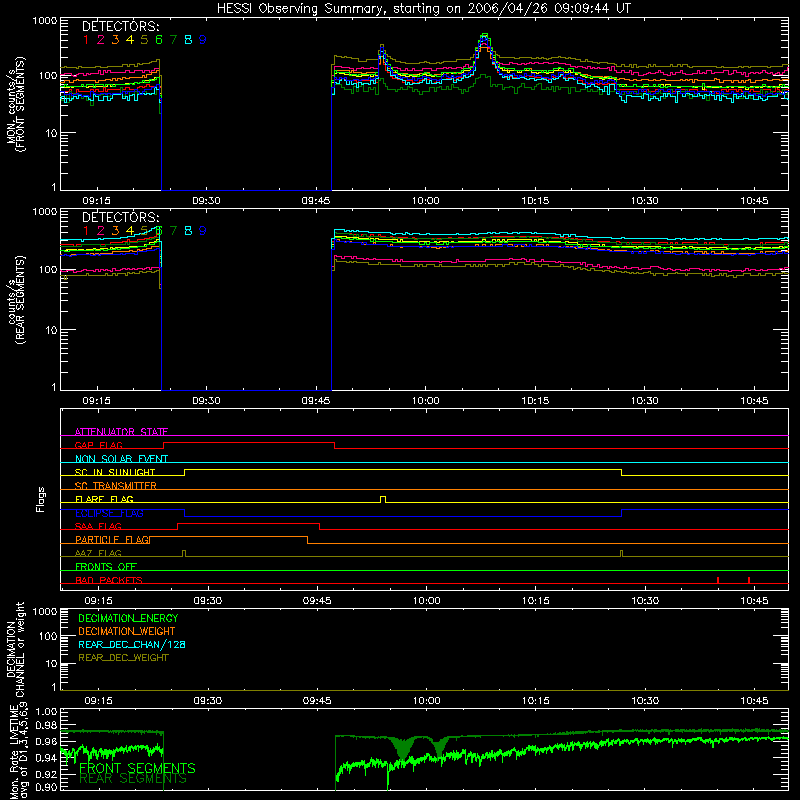The height and width of the screenshot is (800, 800).
Task: Click the 10:15 tick in rear segments plot
Action: coord(535,401)
